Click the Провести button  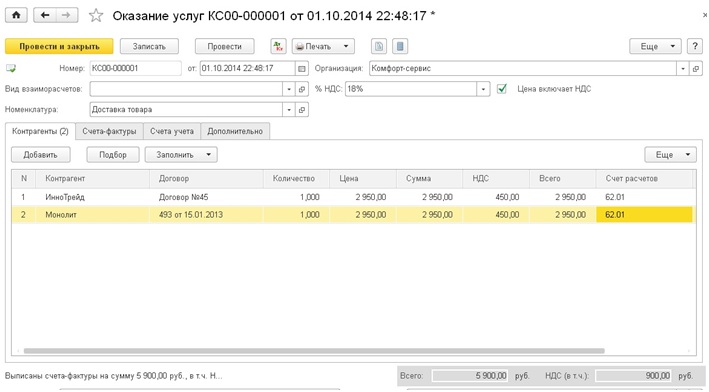click(224, 46)
